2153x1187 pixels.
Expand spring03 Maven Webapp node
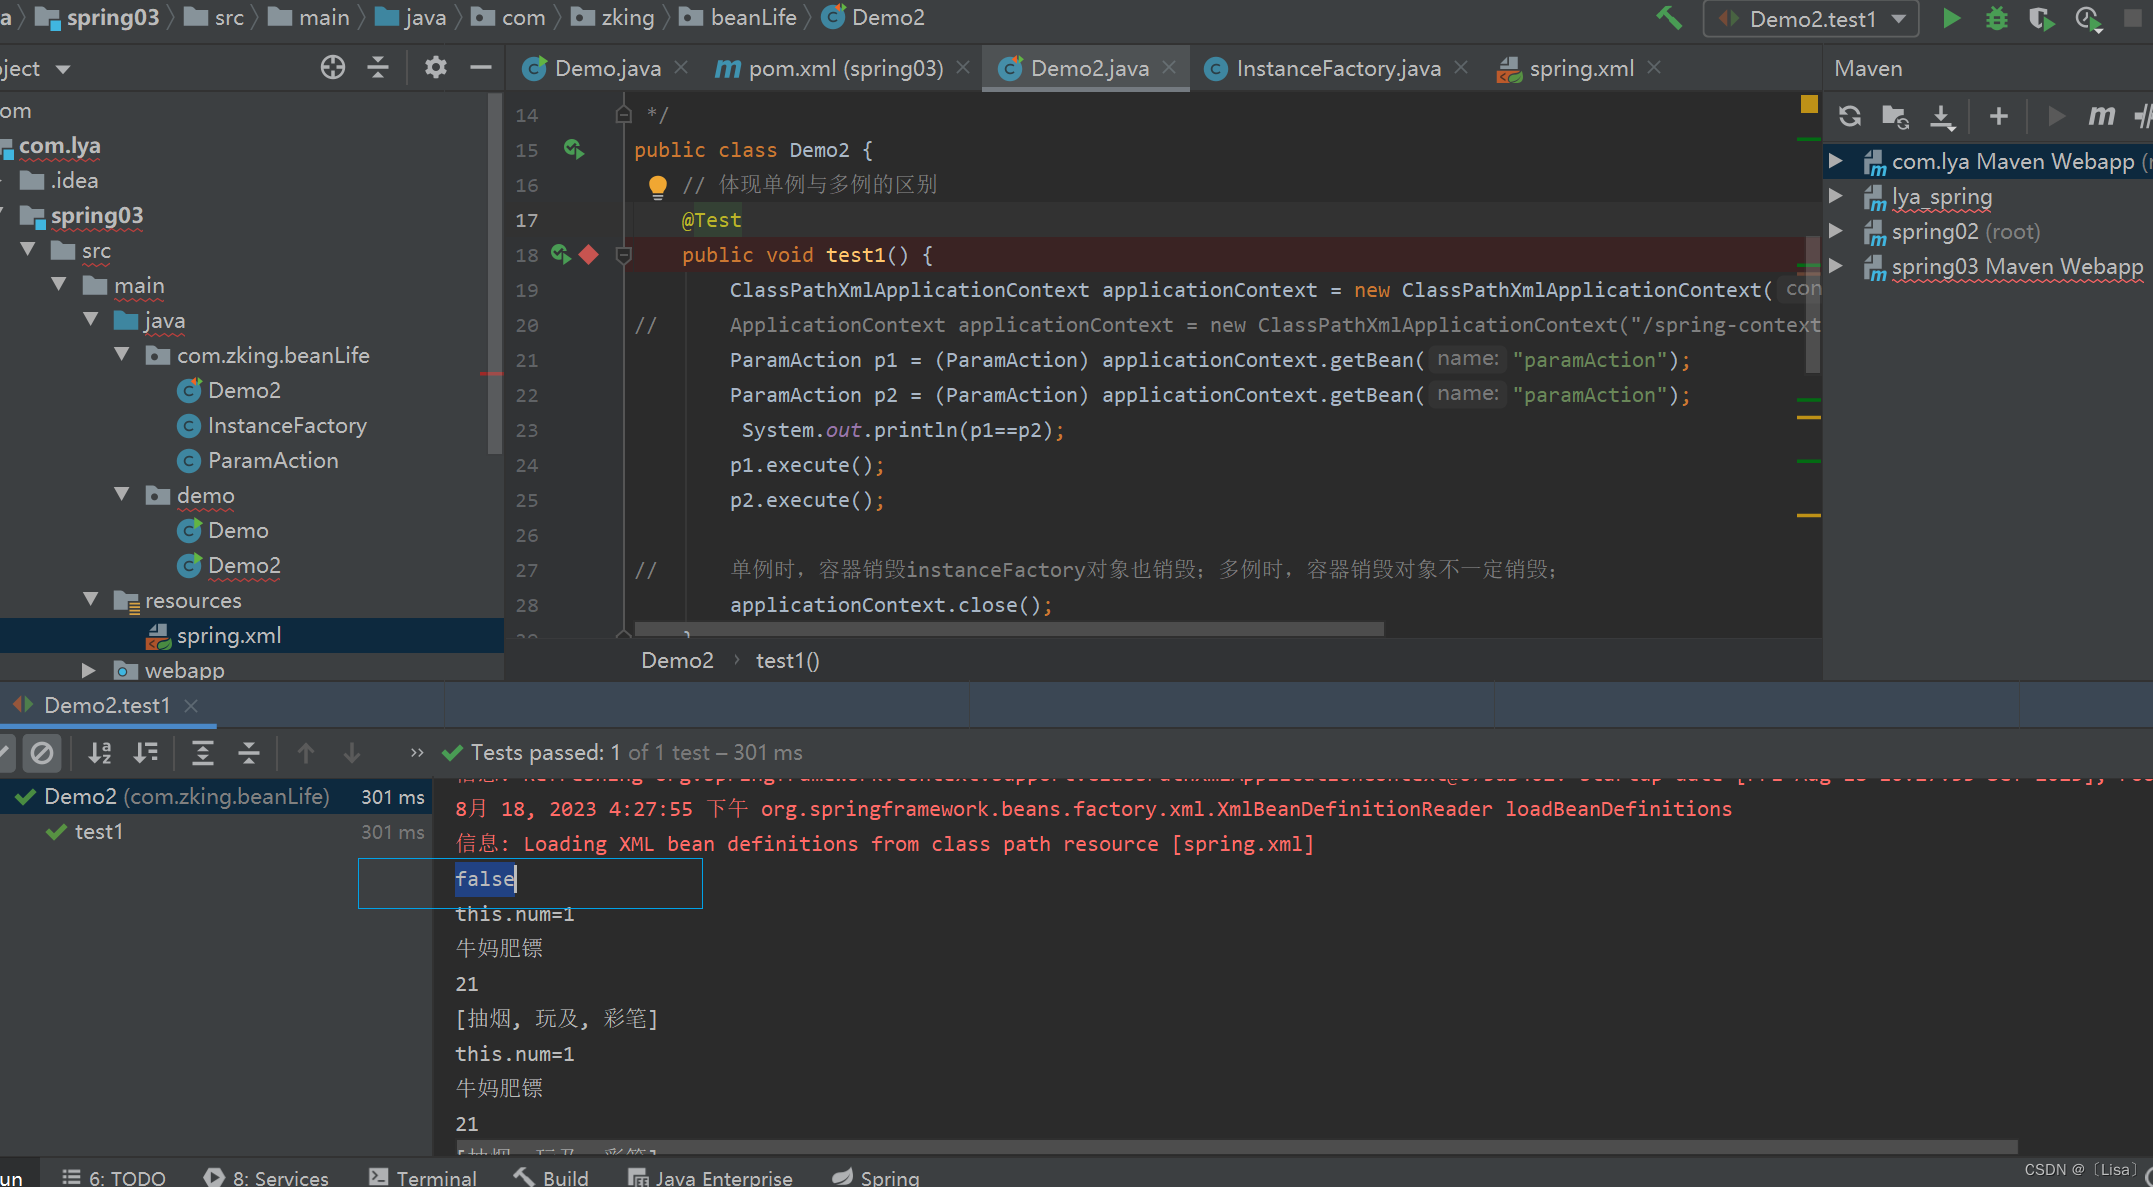1836,266
